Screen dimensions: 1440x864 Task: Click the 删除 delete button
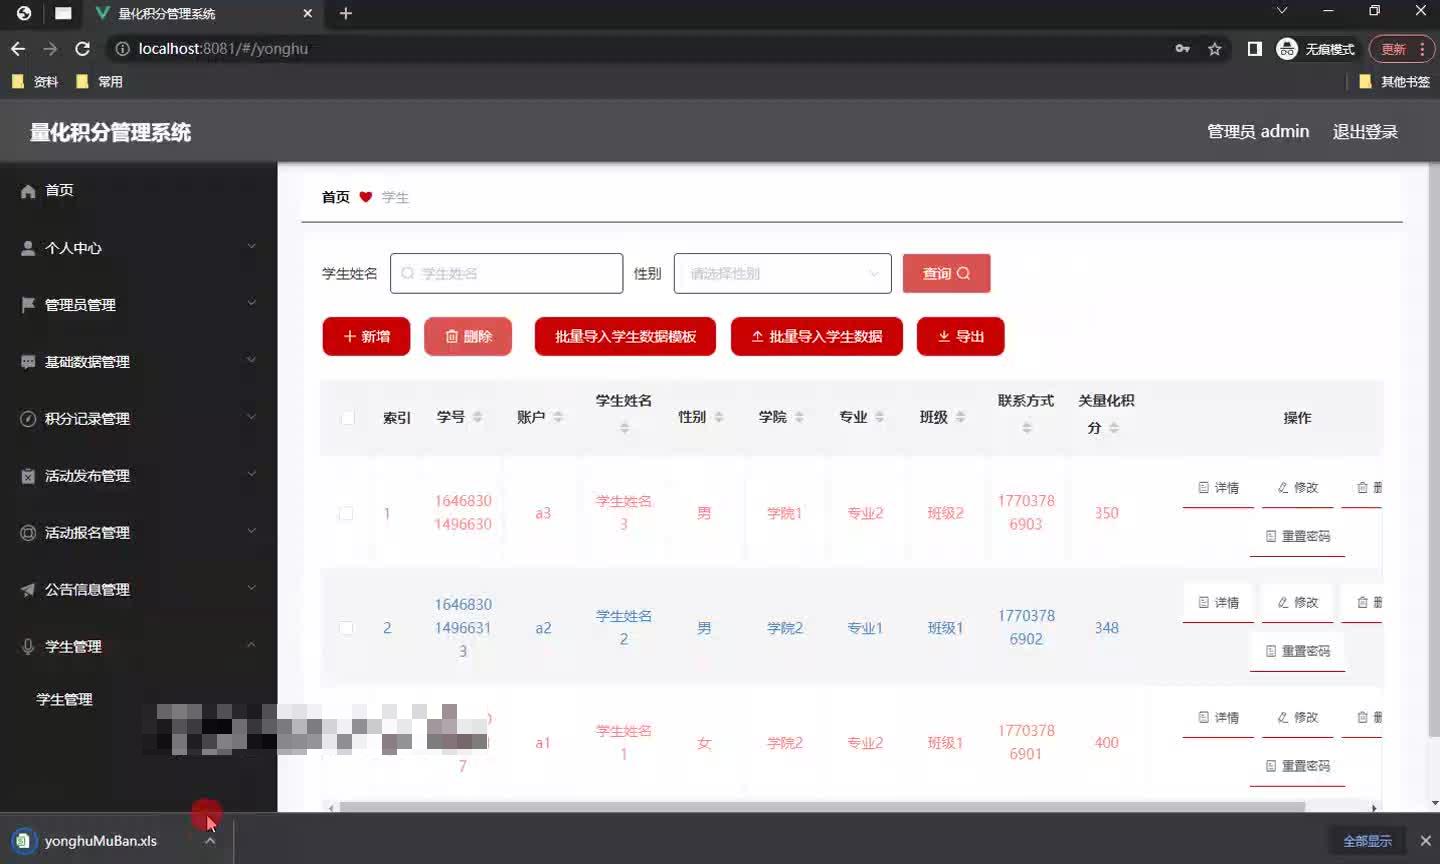467,336
